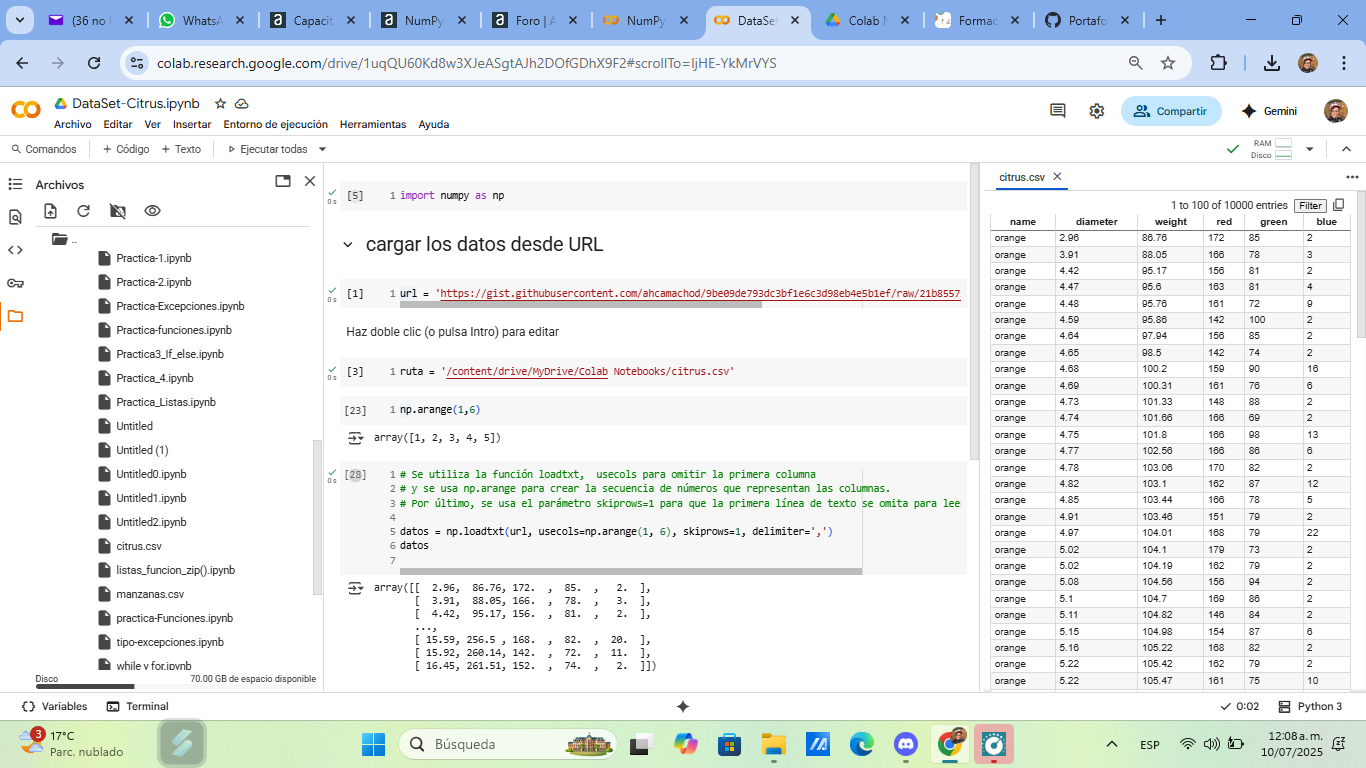Open the code snippets sidebar icon
The height and width of the screenshot is (768, 1366).
pos(15,250)
